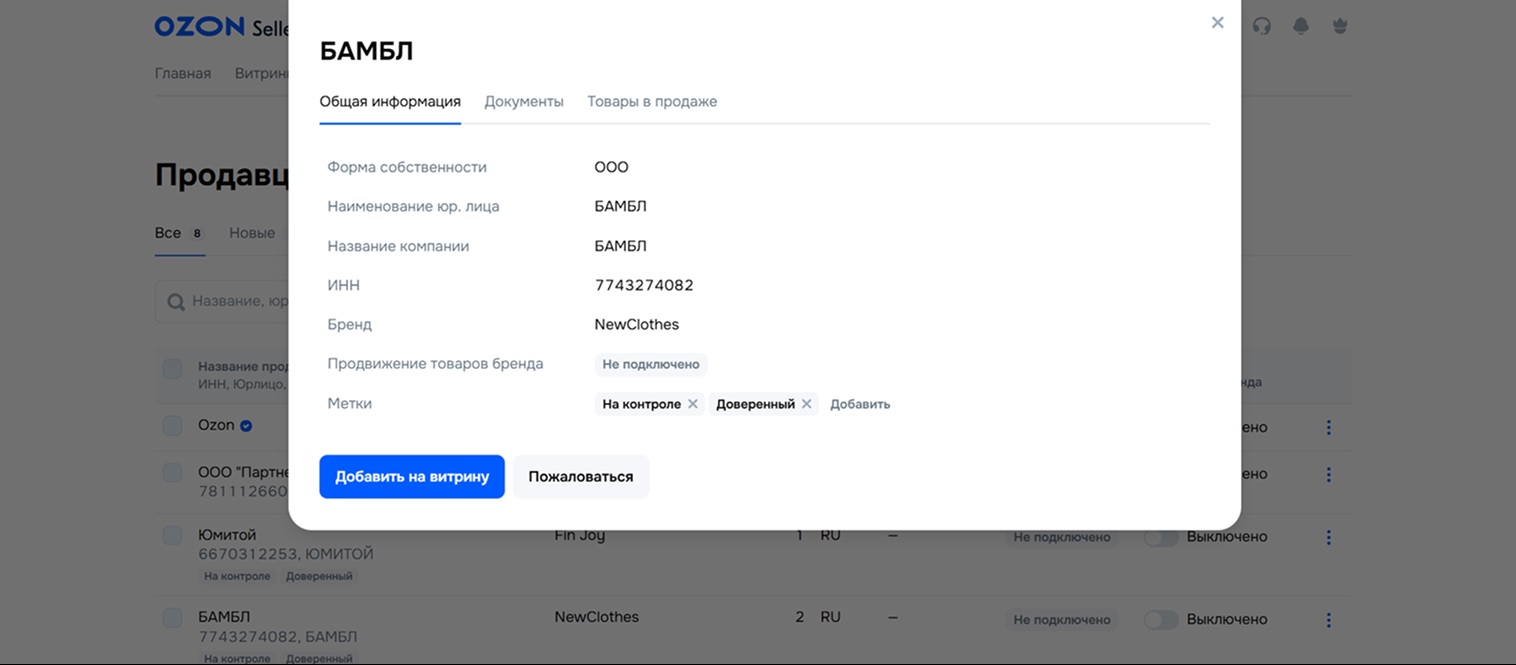1516x665 pixels.
Task: Click the Не подключено badge in the БАМБЛ table row
Action: coord(1062,619)
